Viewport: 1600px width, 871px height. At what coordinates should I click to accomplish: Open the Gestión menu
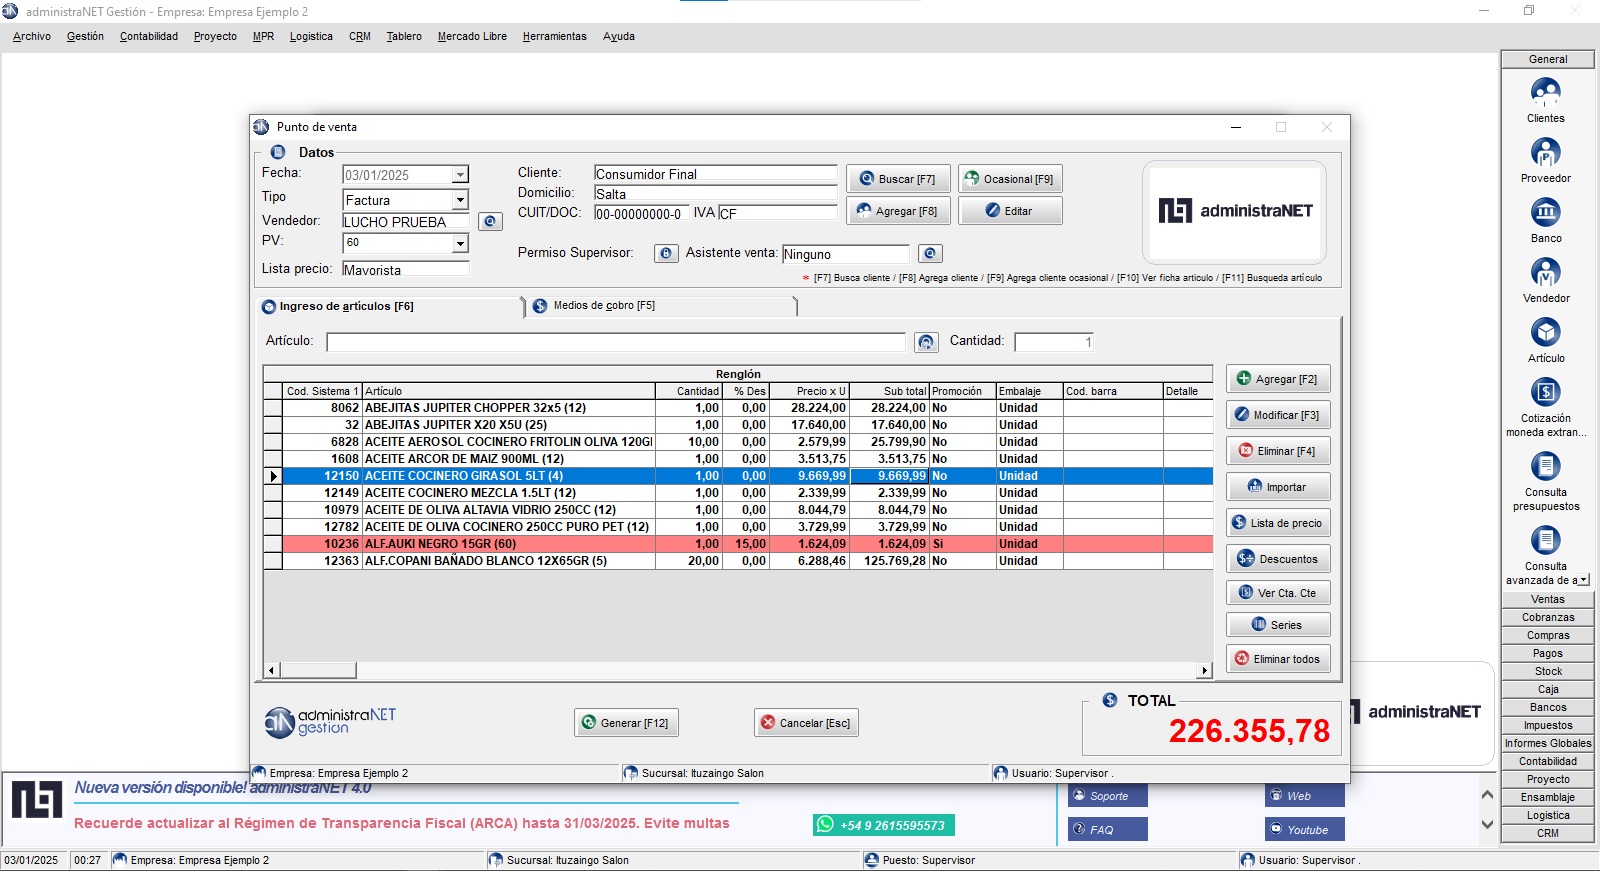tap(85, 36)
